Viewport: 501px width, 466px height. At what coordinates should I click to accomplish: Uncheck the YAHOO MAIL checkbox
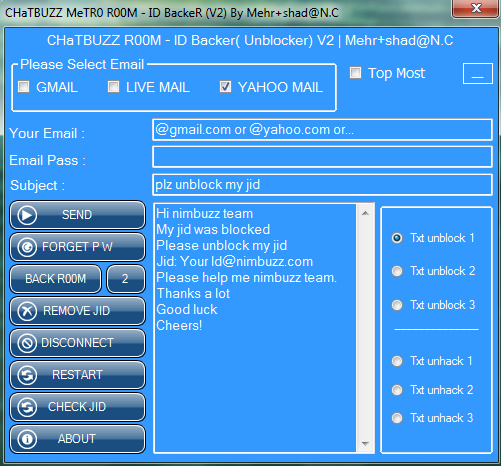(x=225, y=87)
